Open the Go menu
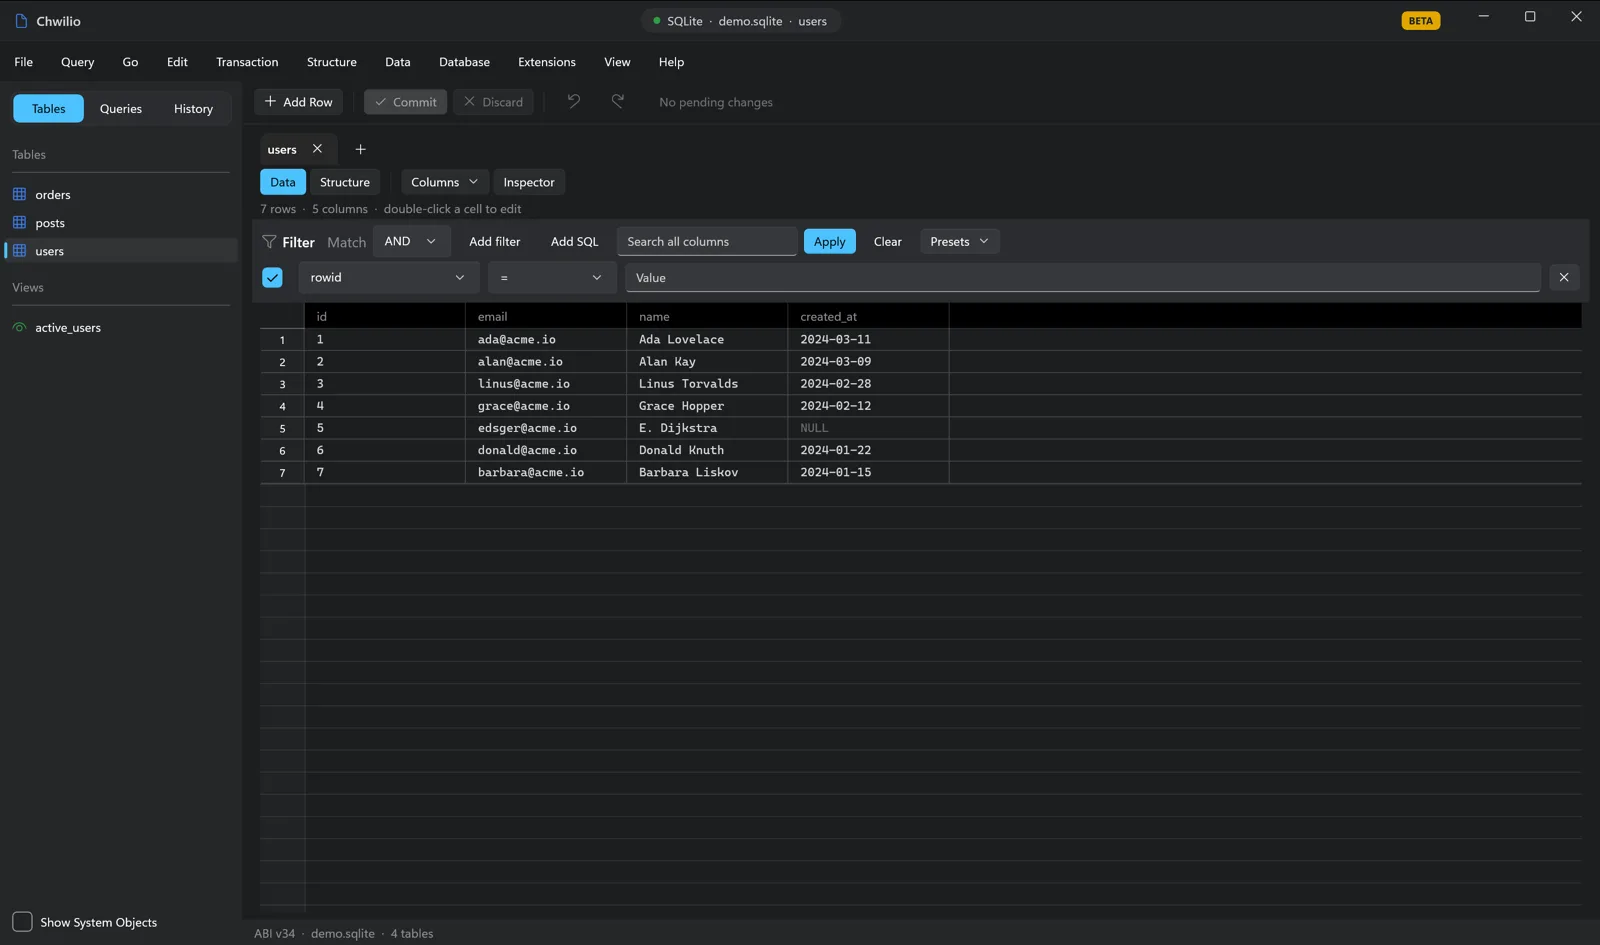Viewport: 1600px width, 945px height. pyautogui.click(x=130, y=62)
